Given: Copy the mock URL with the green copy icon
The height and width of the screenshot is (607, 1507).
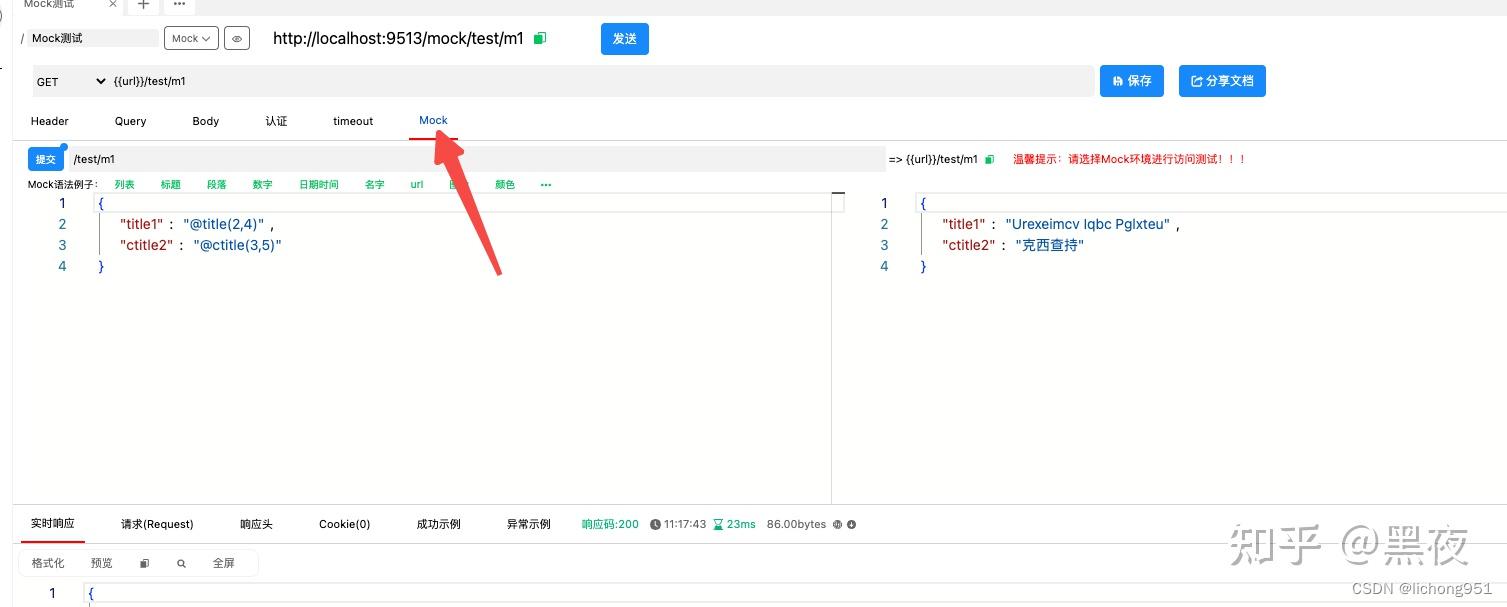Looking at the screenshot, I should coord(540,37).
